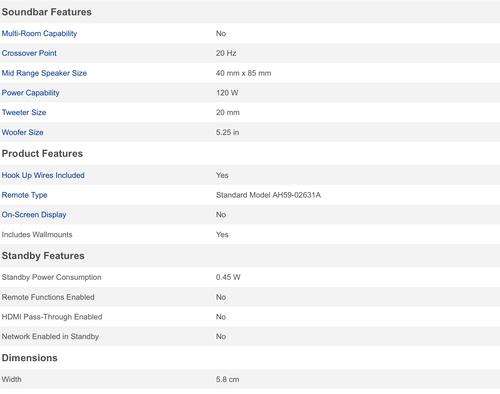Viewport: 500px width, 394px height.
Task: Open the On-Screen Display link
Action: [x=34, y=215]
